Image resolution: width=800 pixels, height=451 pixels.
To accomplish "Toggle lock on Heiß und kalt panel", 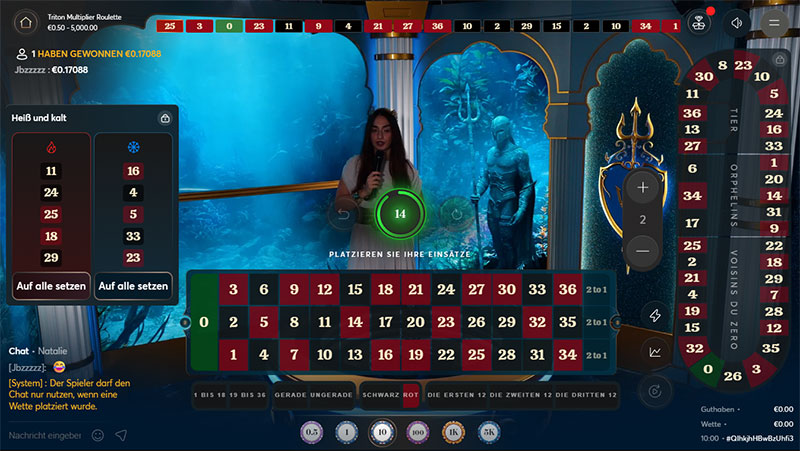I will [x=165, y=118].
